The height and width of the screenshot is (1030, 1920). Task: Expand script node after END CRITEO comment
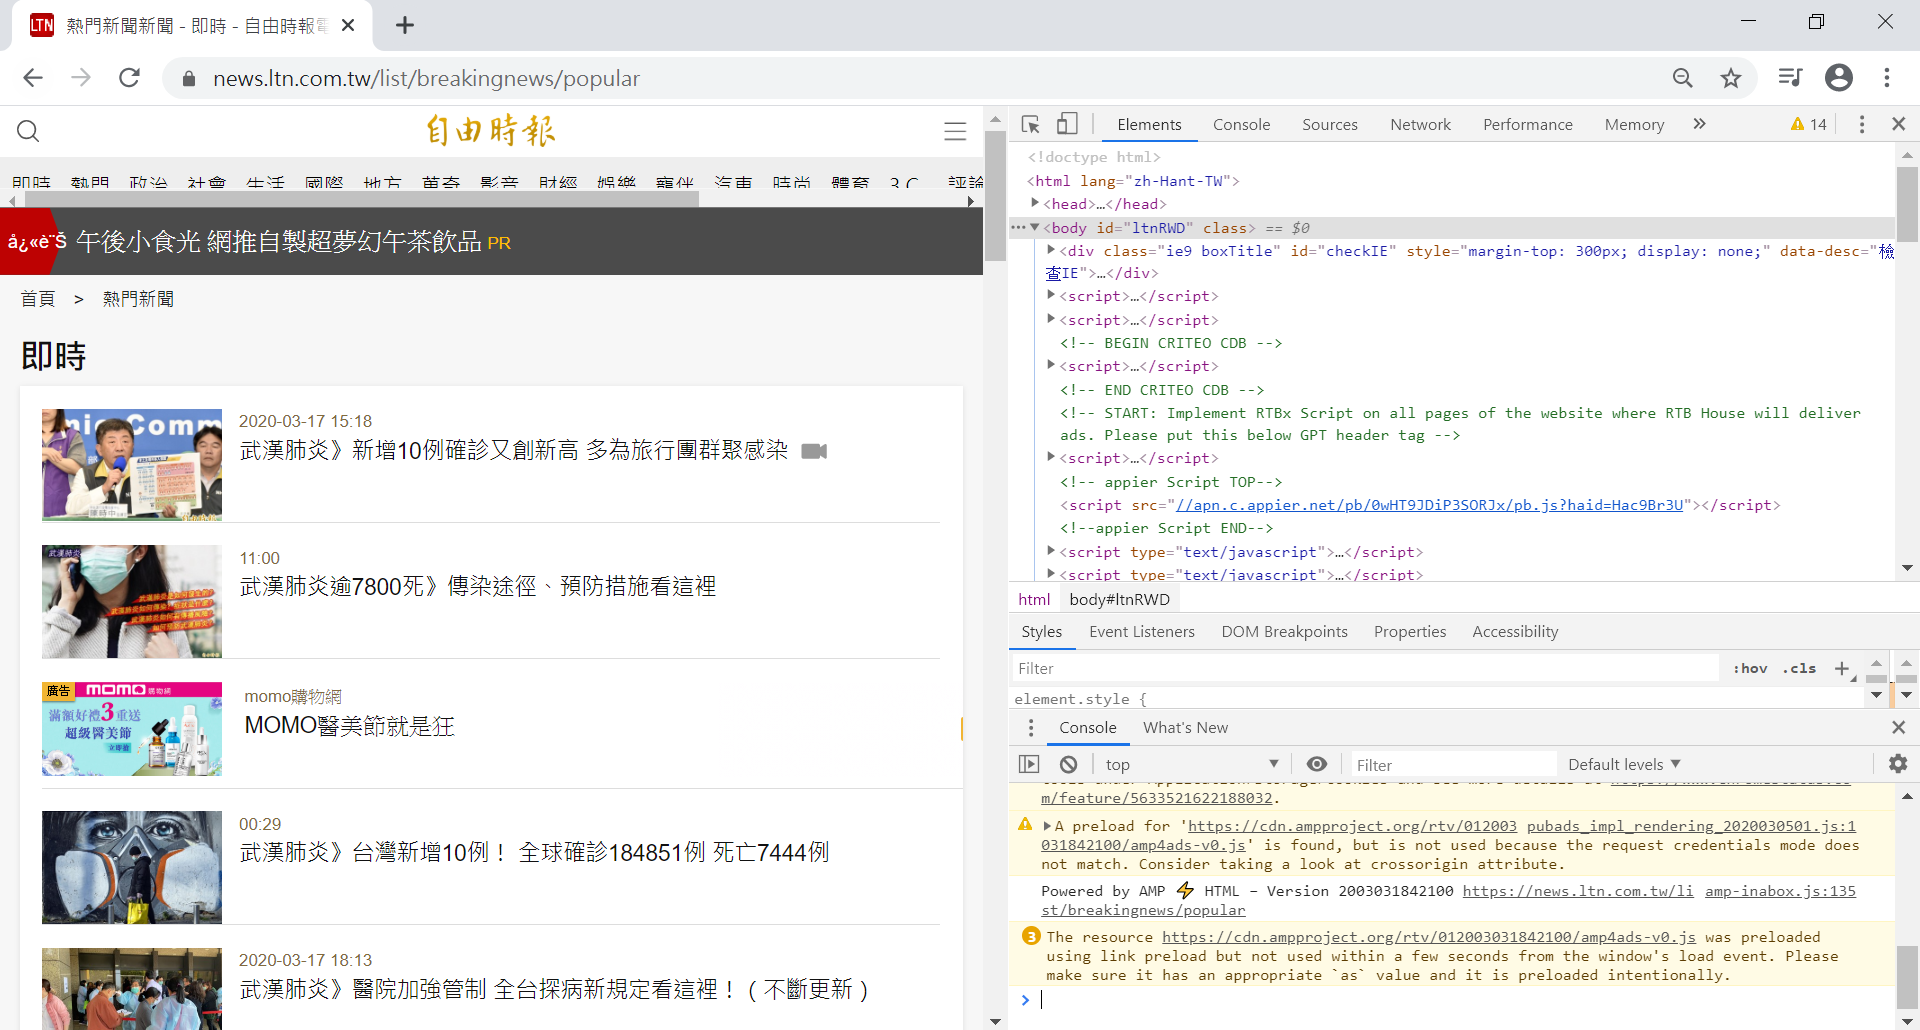click(x=1051, y=457)
